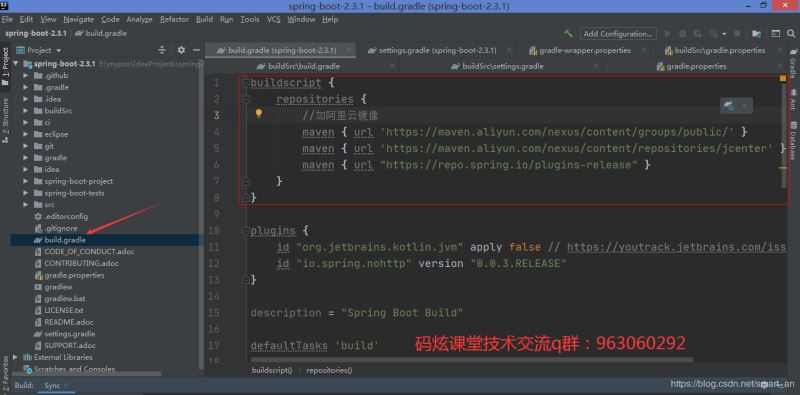Open the coverage run dropdown arrow

coord(724,34)
